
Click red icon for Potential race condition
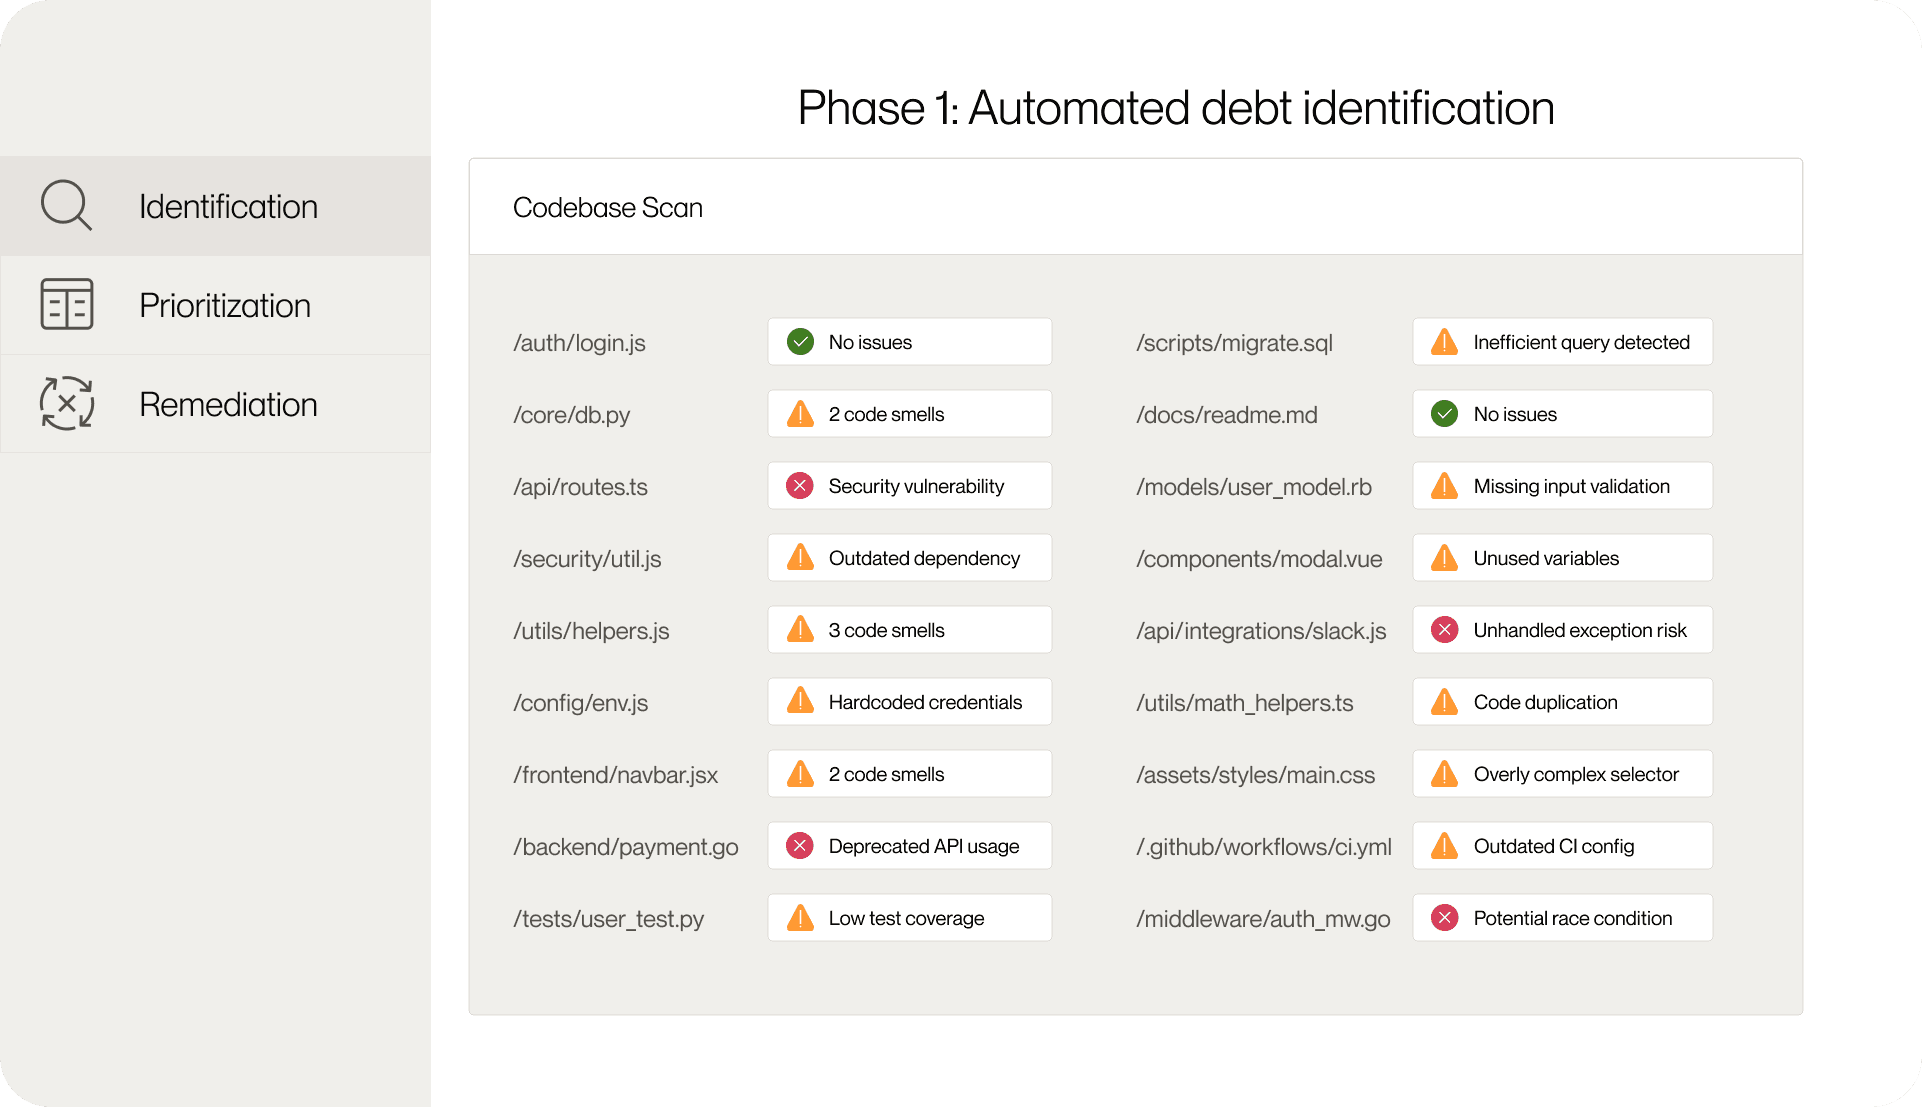pyautogui.click(x=1444, y=918)
